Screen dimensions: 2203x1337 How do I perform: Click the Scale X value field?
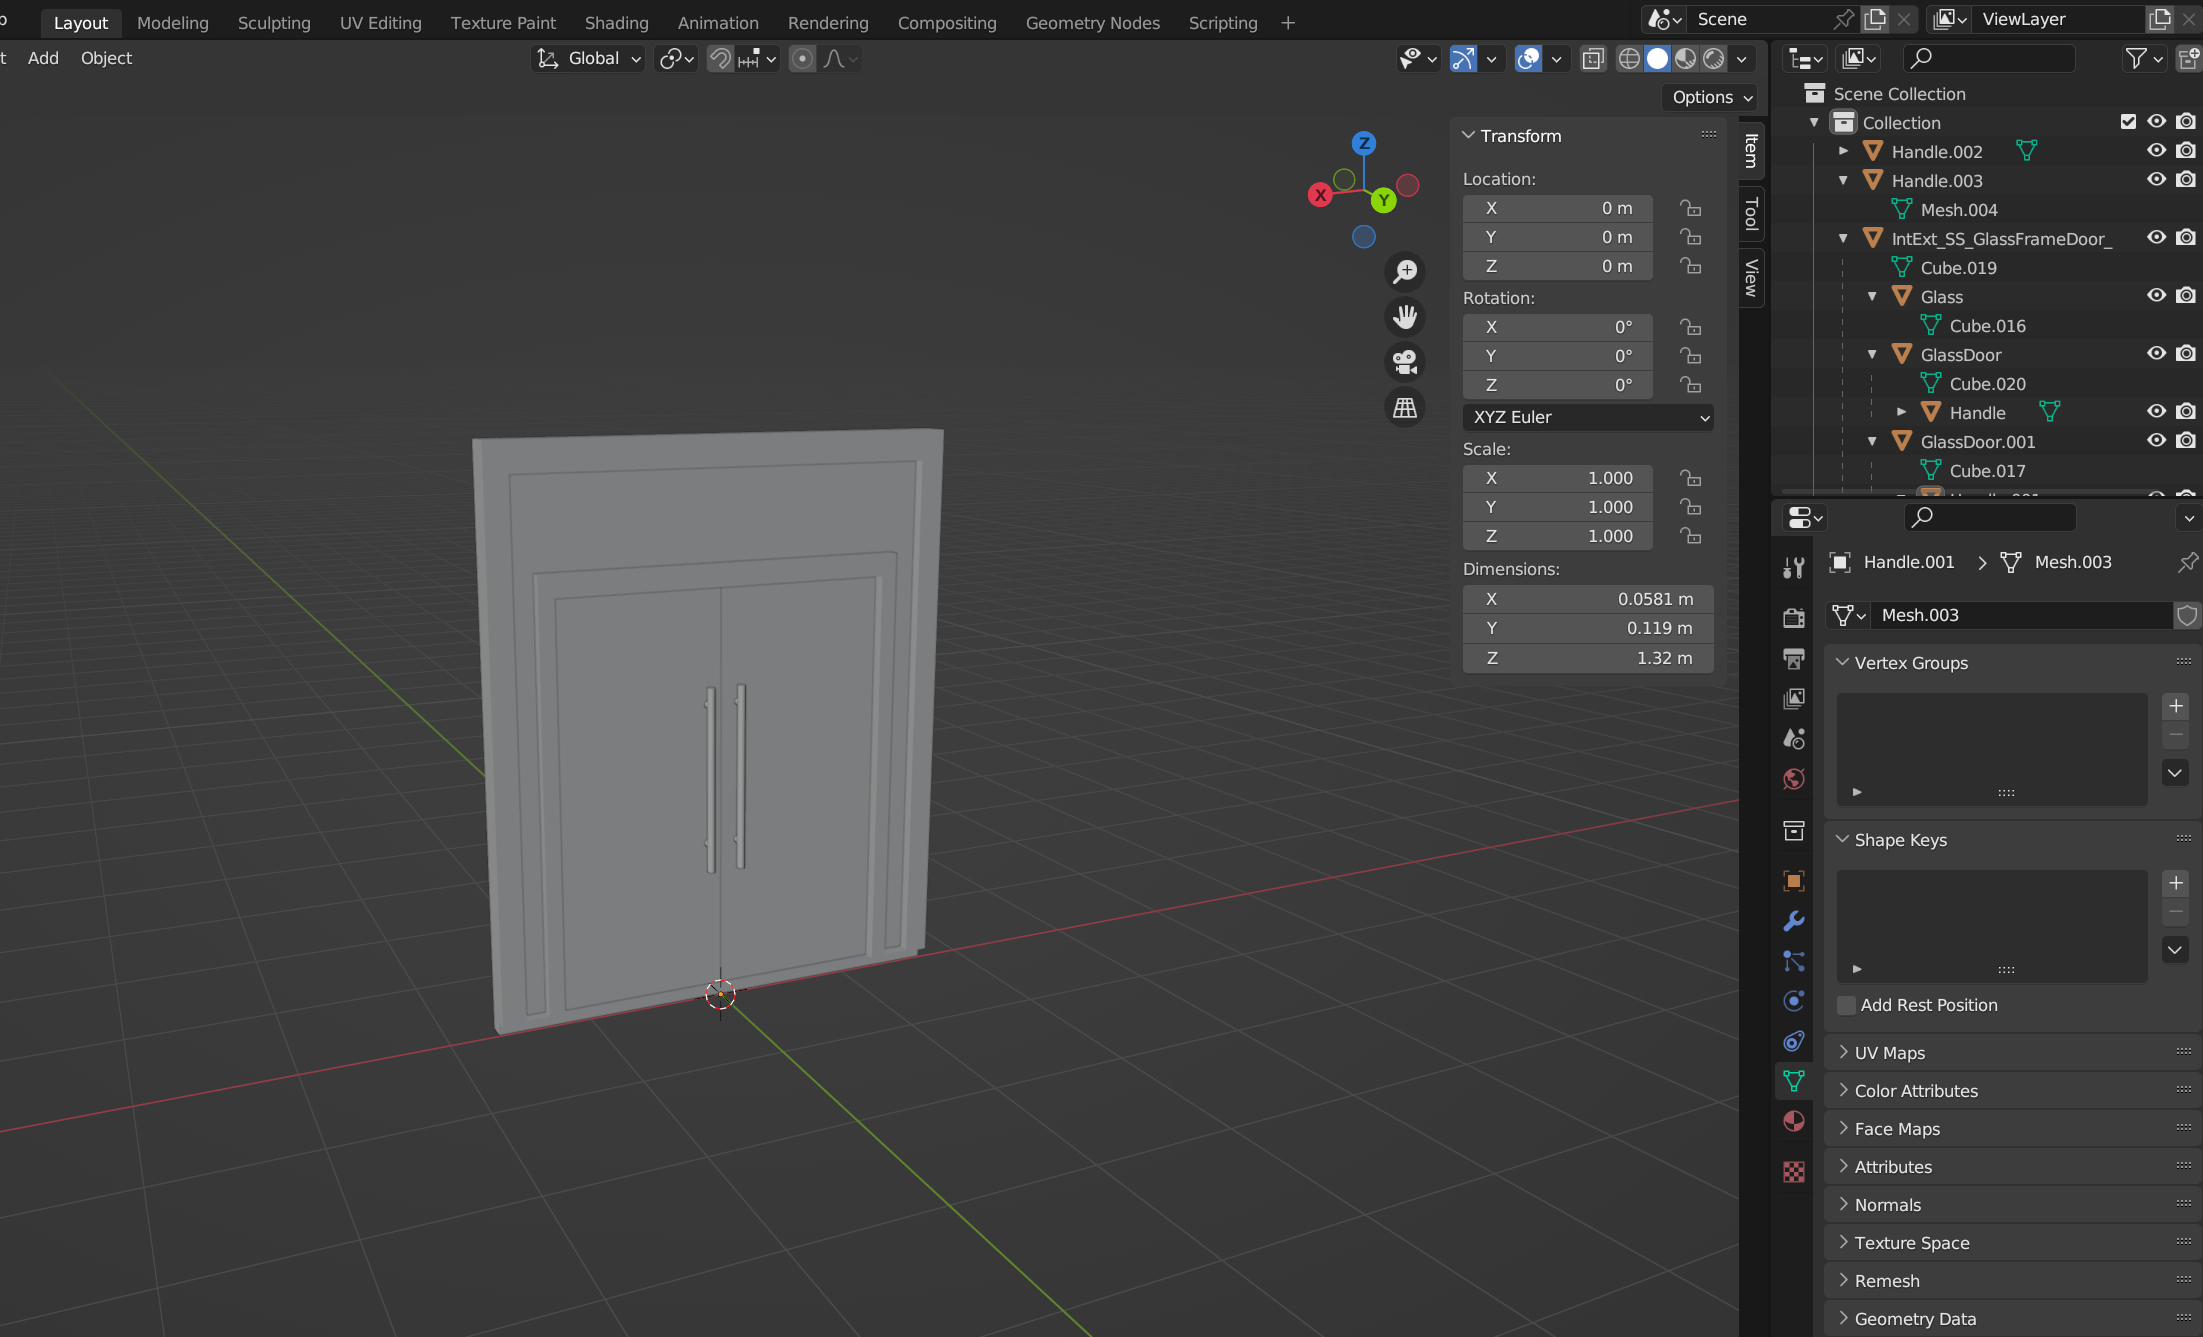coord(1557,478)
